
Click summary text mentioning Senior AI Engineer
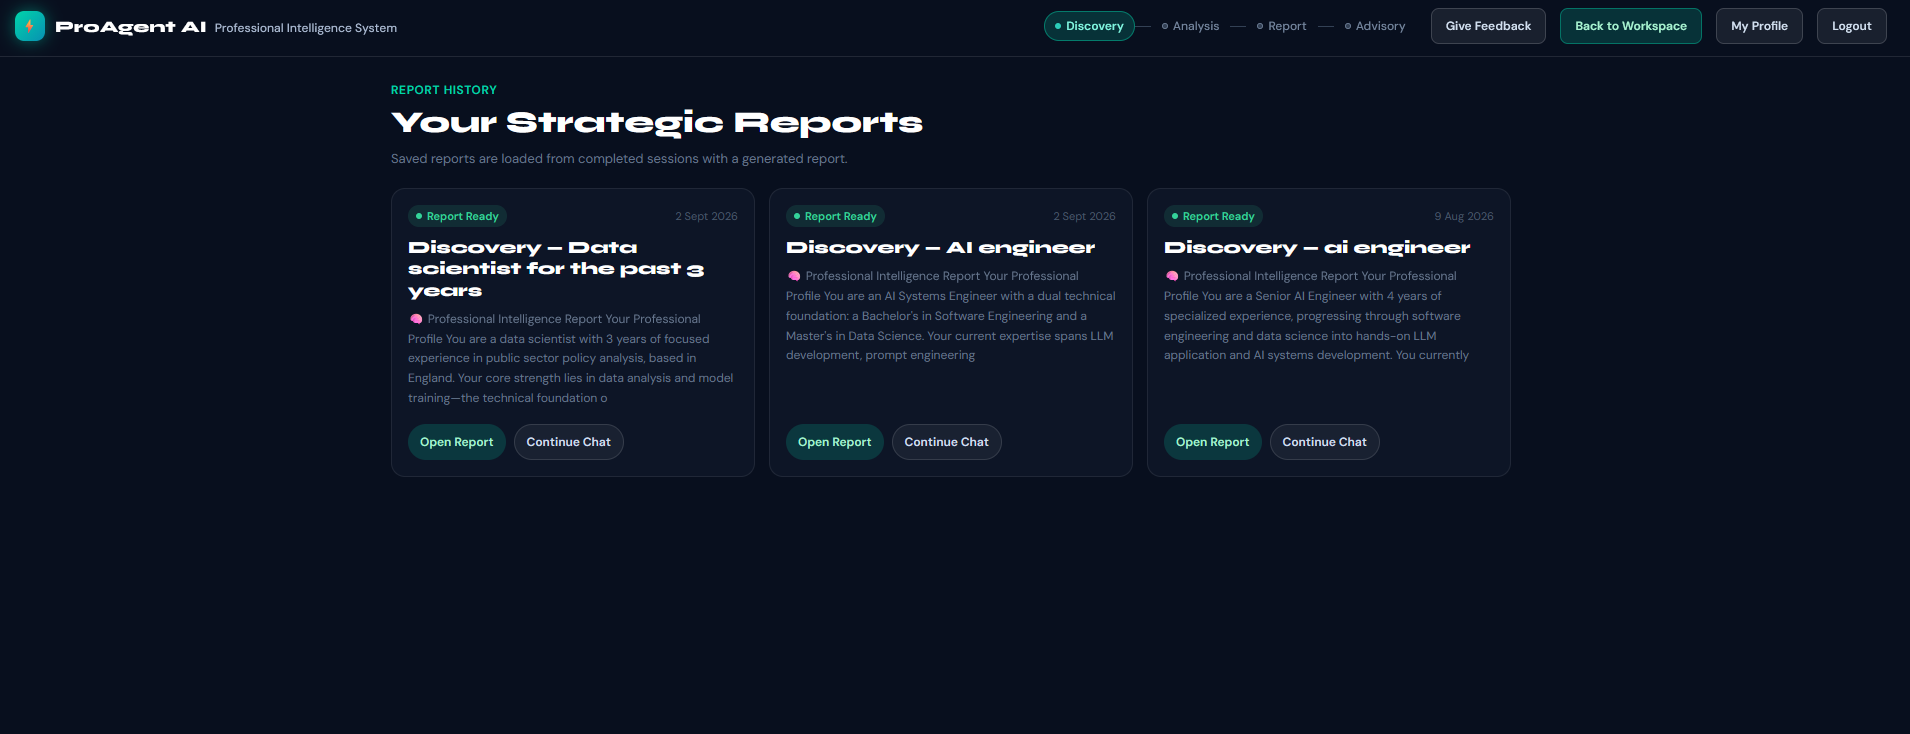pos(1317,316)
